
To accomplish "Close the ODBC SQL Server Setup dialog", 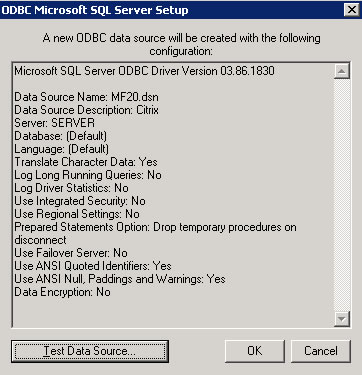I will [352, 10].
